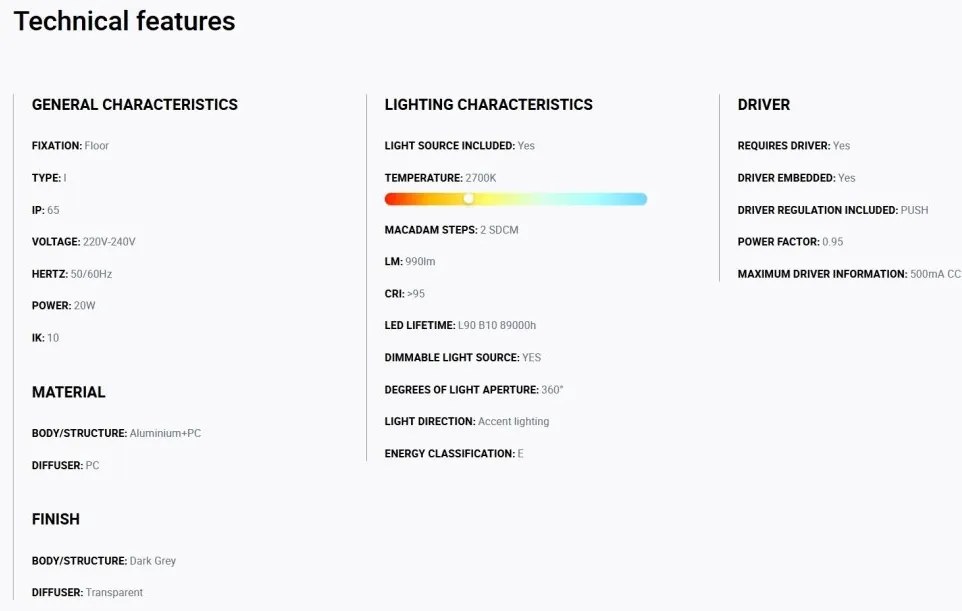Click the VOLTAGE 220V-240V entry
Screen dimensions: 962x611
(83, 242)
